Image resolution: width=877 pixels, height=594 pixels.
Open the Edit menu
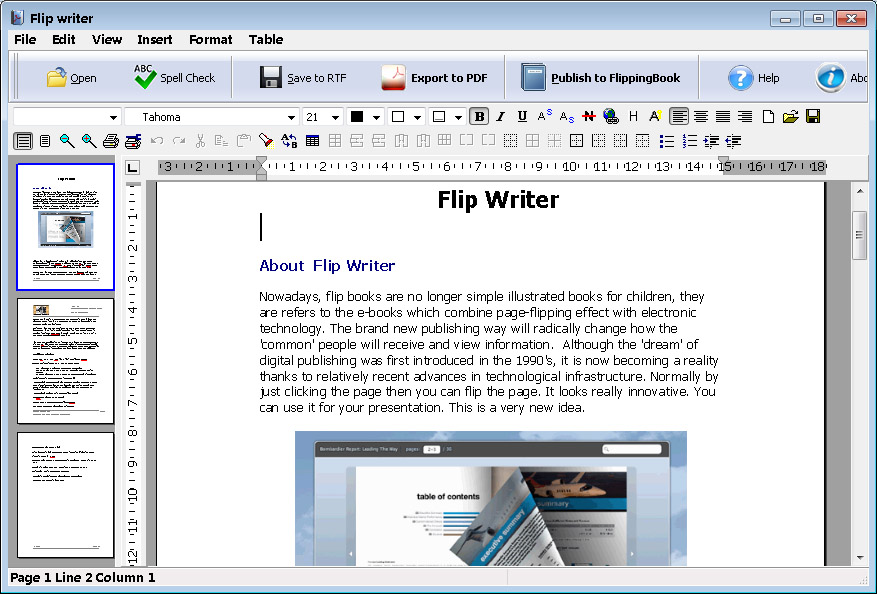[x=64, y=39]
